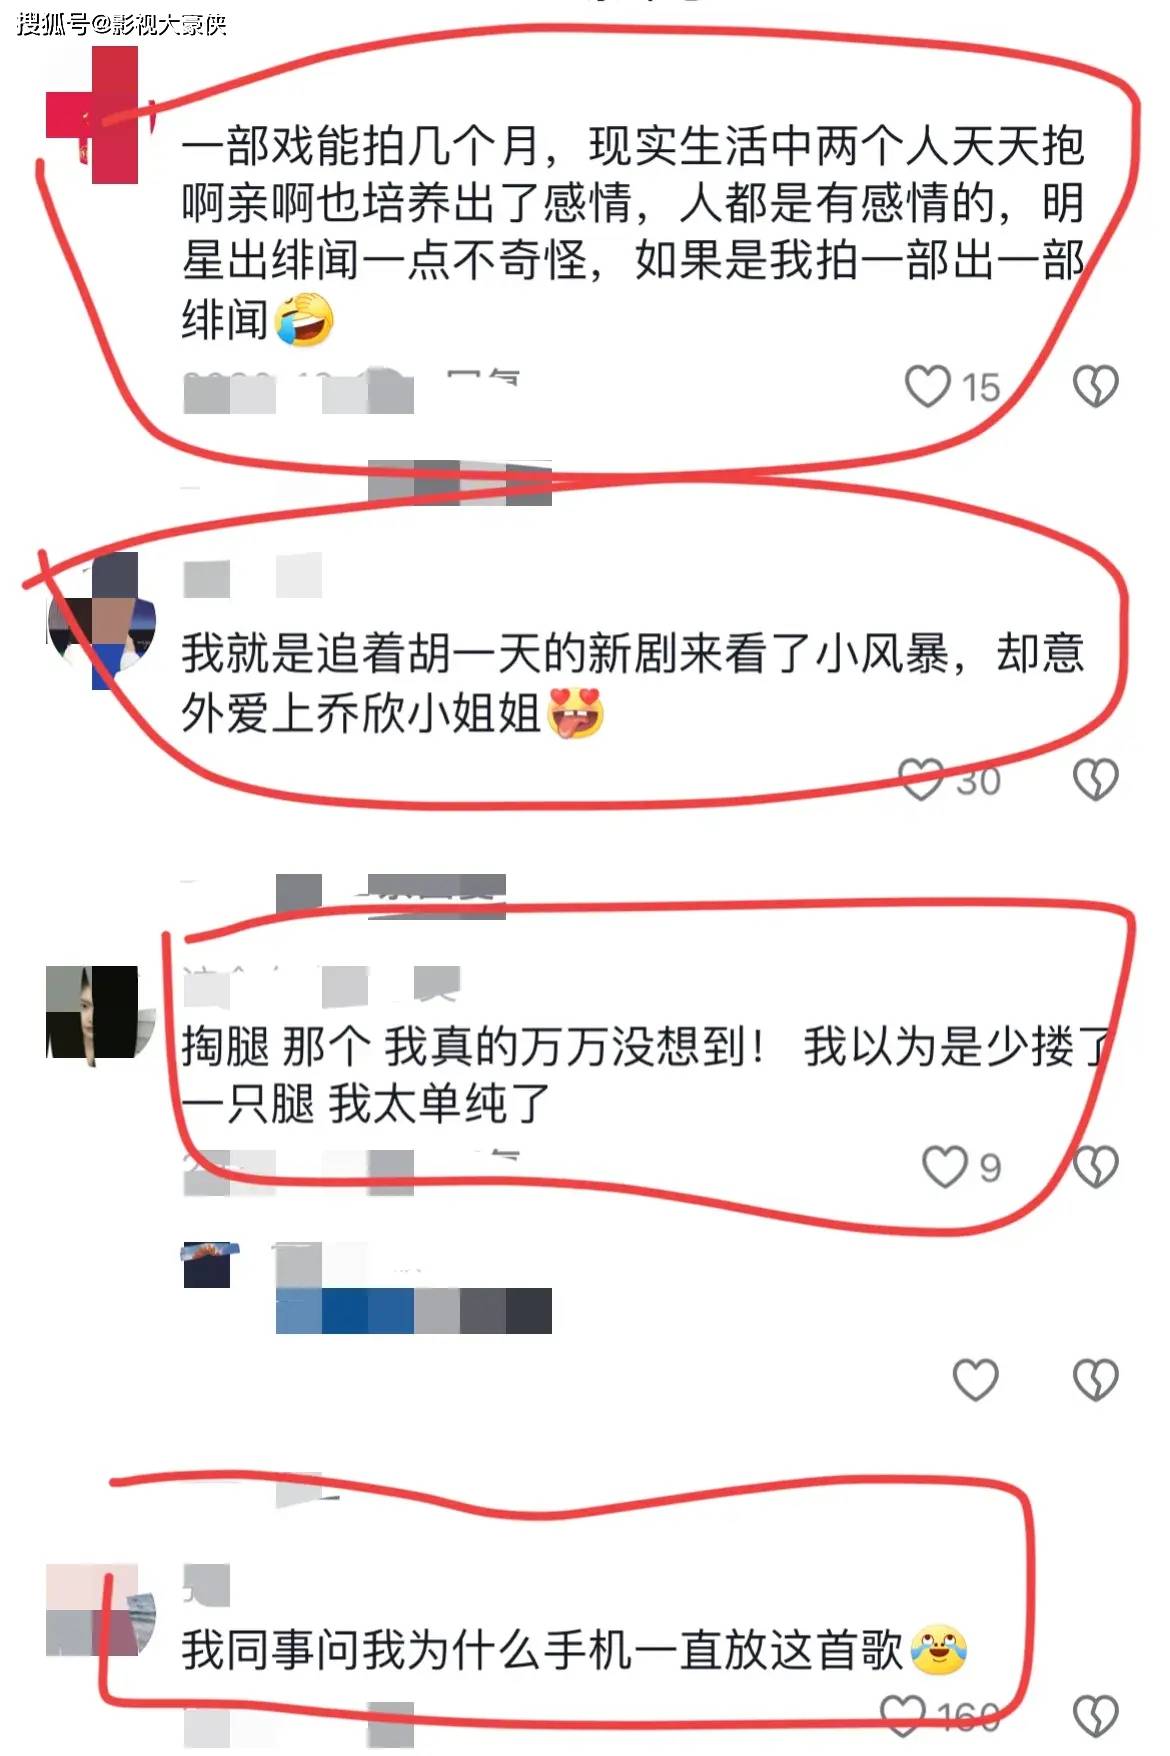Viewport: 1170px width, 1756px height.
Task: Like the 胡一天 comment with 30 likes
Action: coord(920,779)
